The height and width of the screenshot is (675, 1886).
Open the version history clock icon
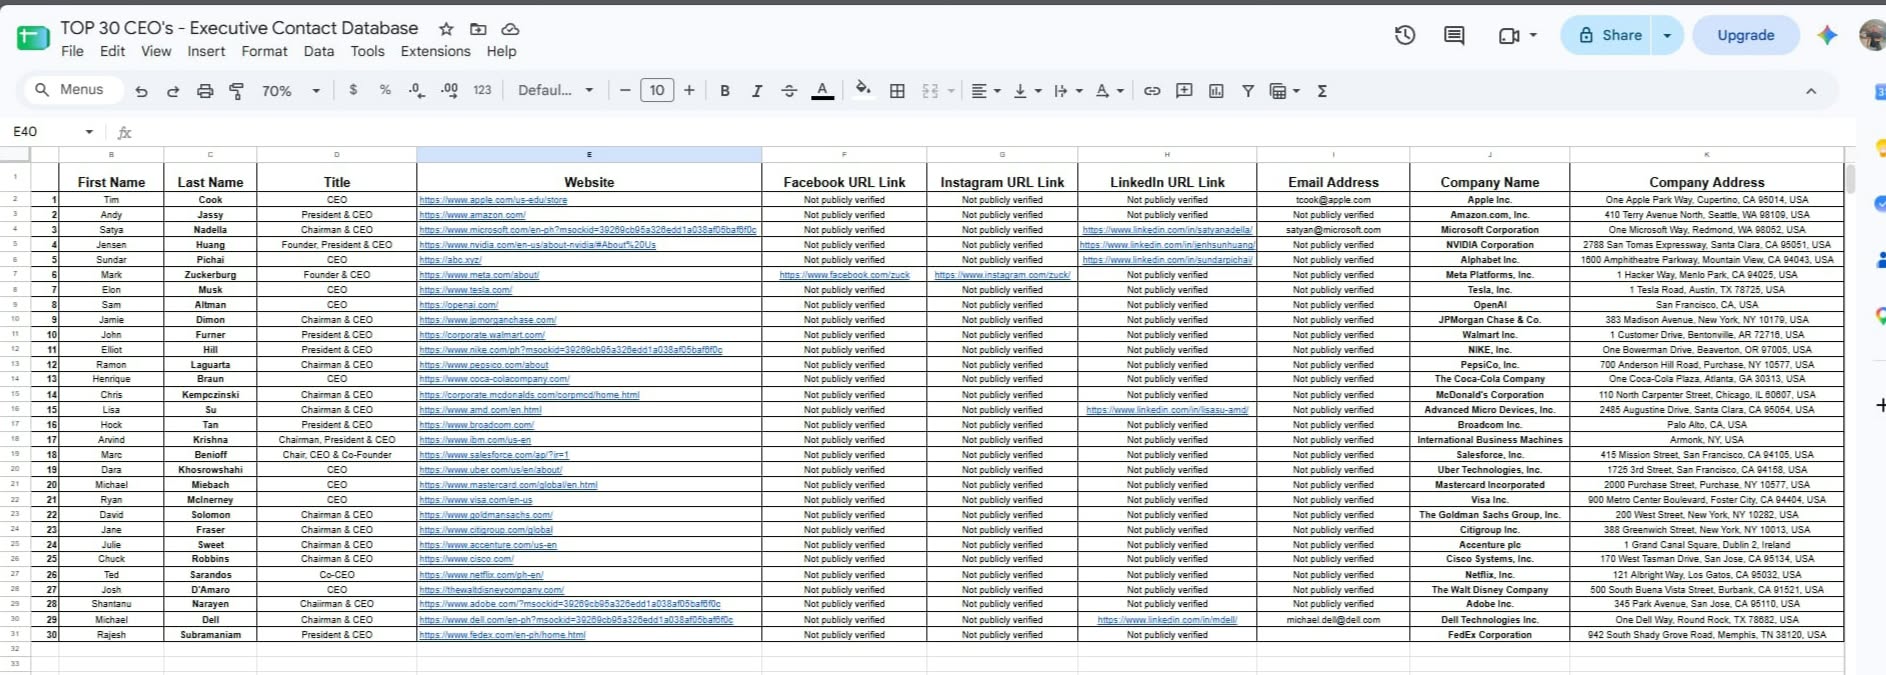pyautogui.click(x=1405, y=35)
